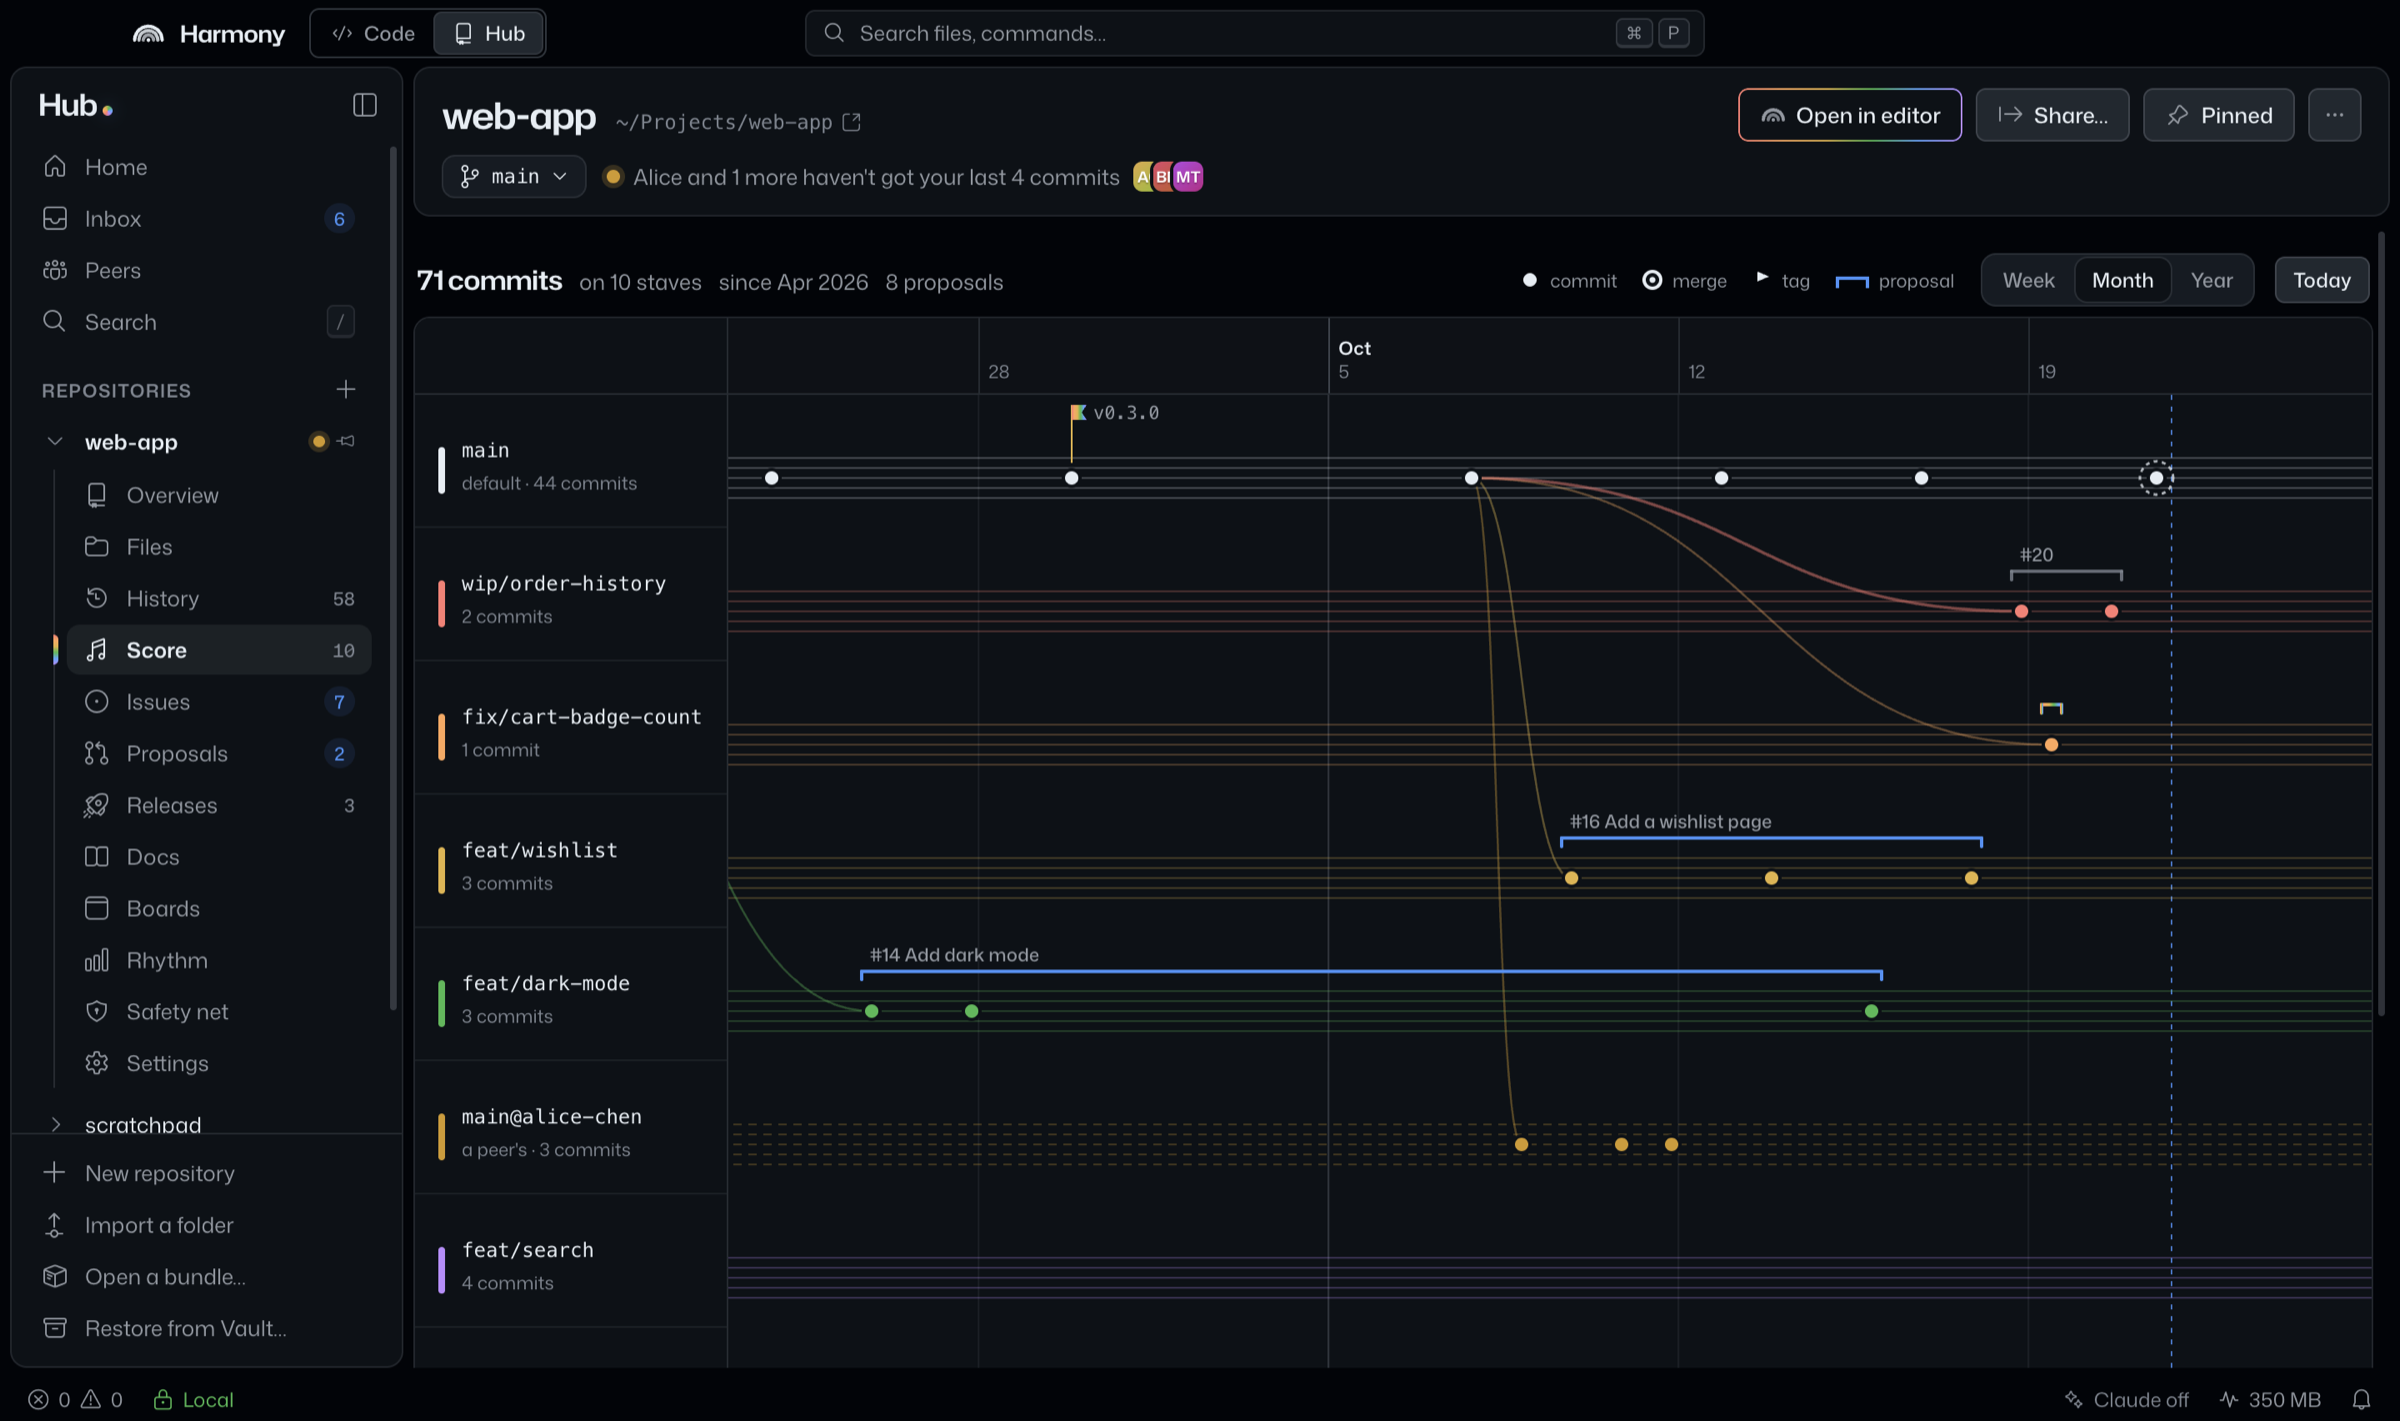Click the v0.3.0 tag flag on main
The width and height of the screenshot is (2400, 1421).
[x=1078, y=412]
